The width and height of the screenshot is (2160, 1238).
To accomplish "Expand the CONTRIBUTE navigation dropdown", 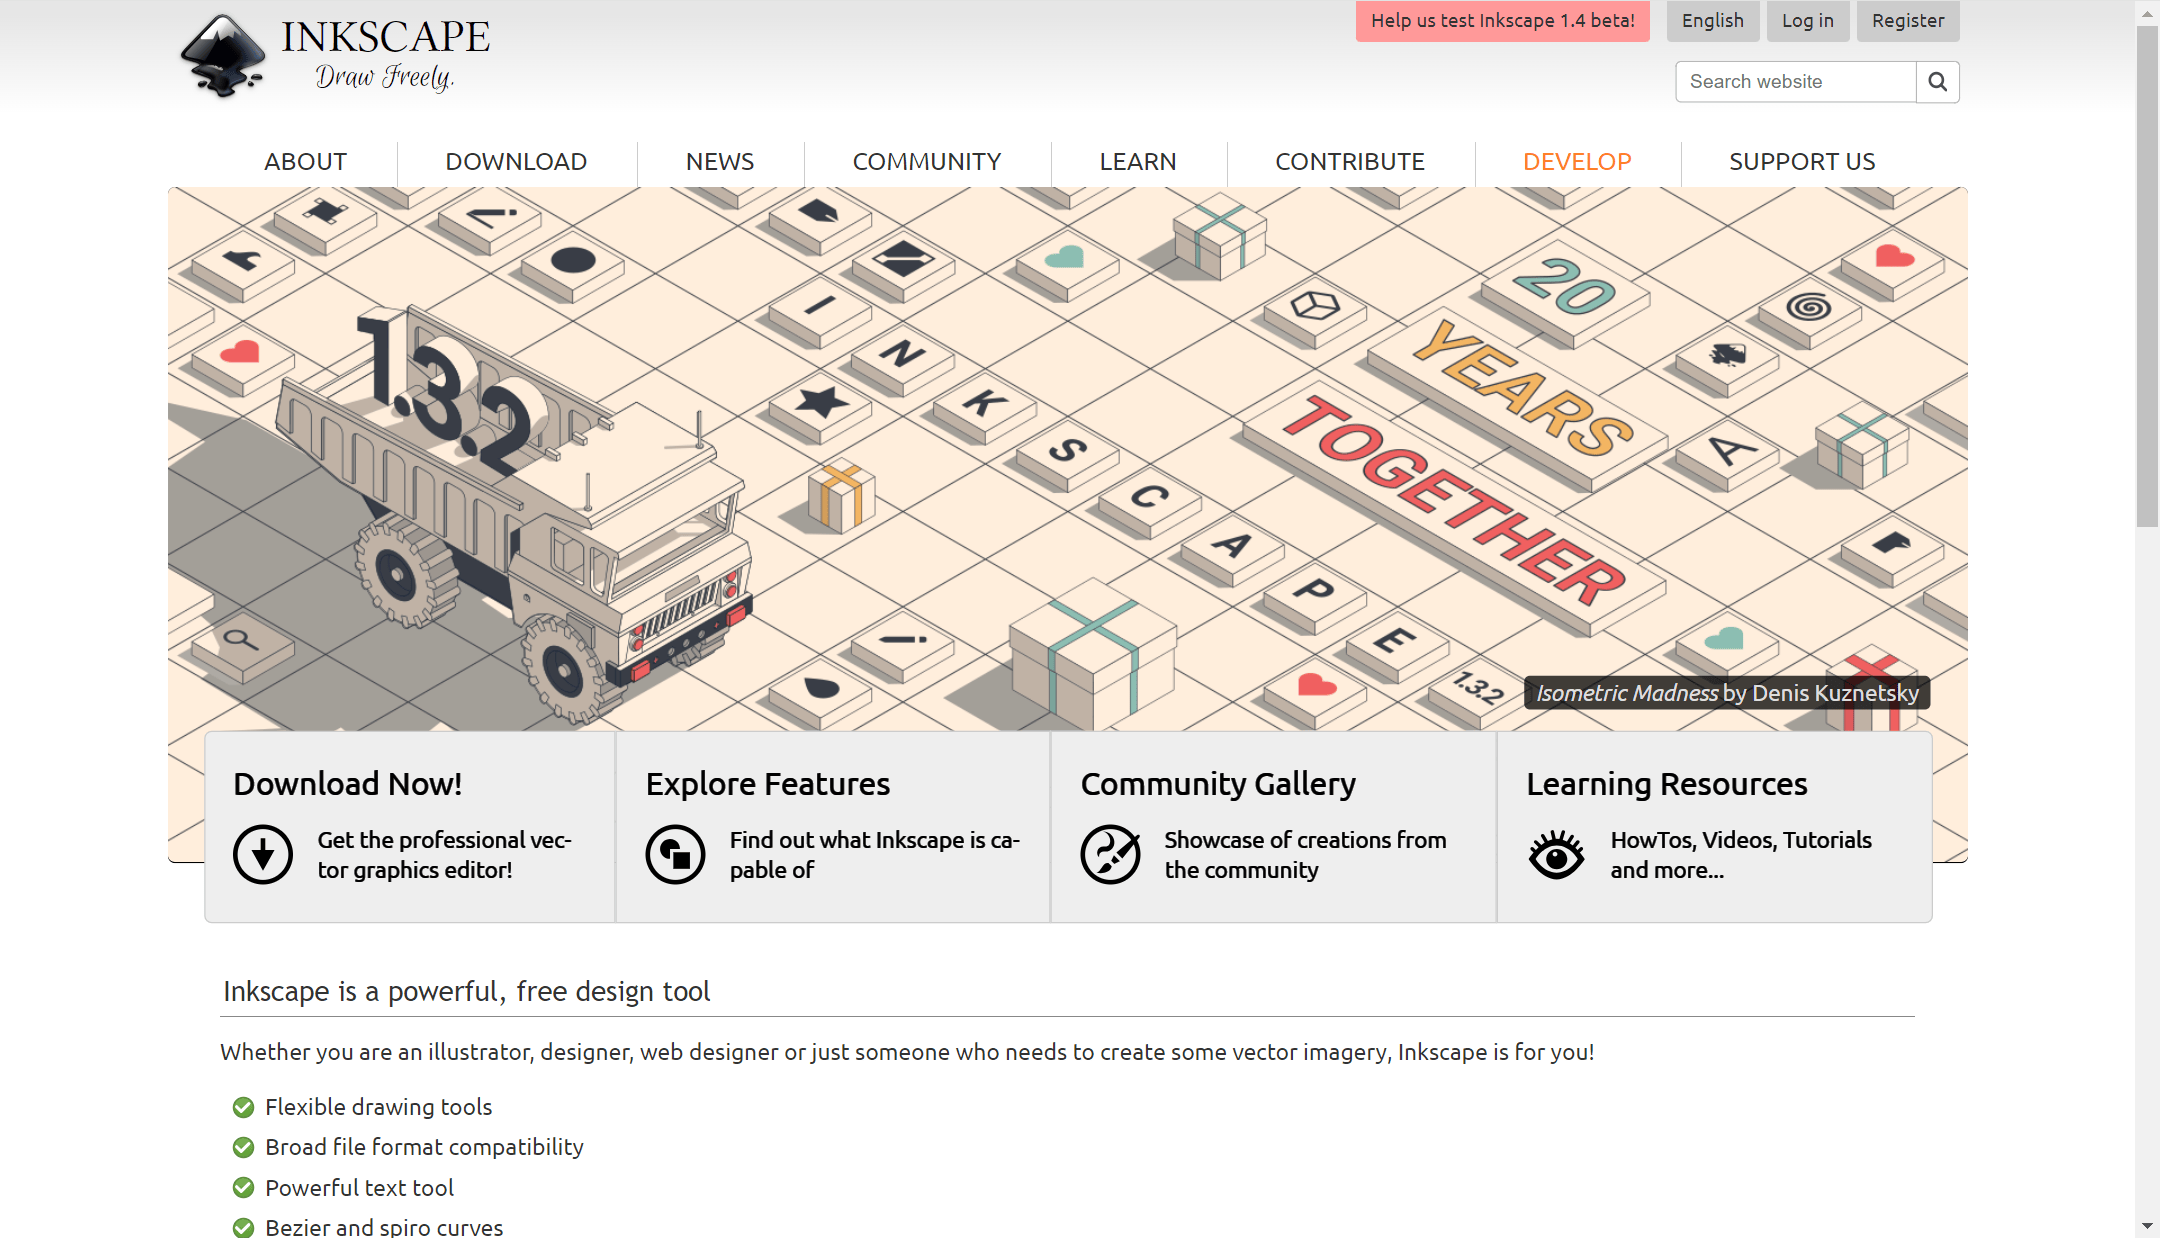I will tap(1350, 160).
